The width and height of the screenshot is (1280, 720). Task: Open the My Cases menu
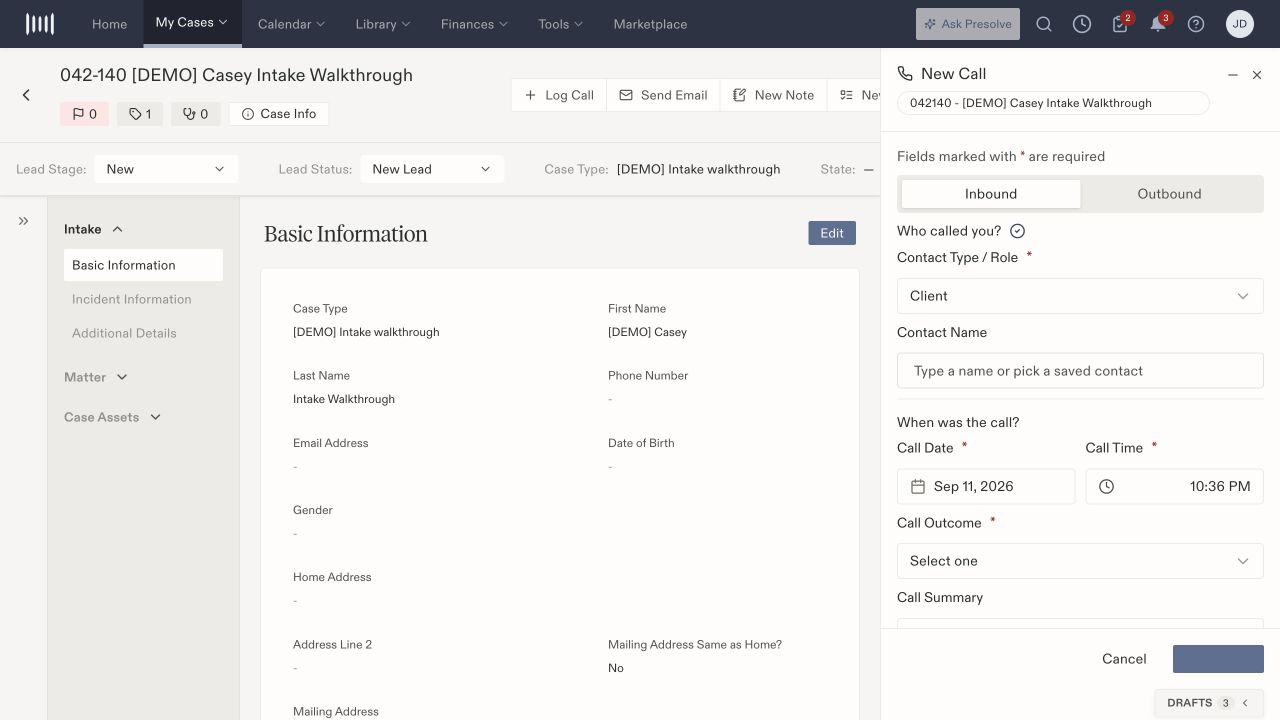192,23
